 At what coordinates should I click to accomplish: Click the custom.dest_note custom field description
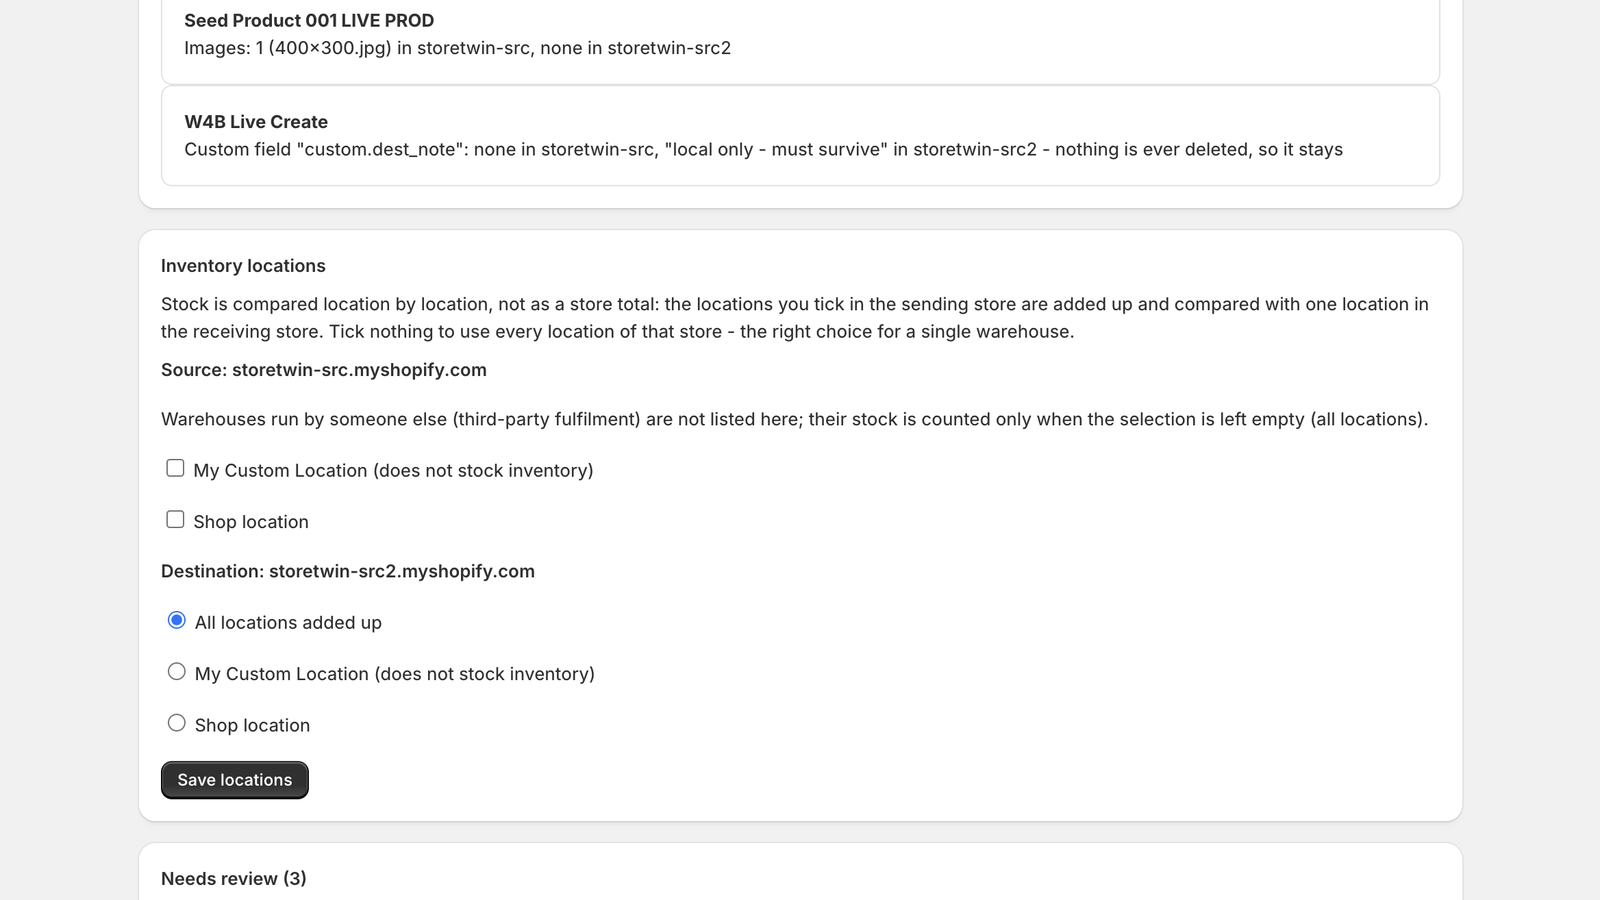tap(763, 149)
